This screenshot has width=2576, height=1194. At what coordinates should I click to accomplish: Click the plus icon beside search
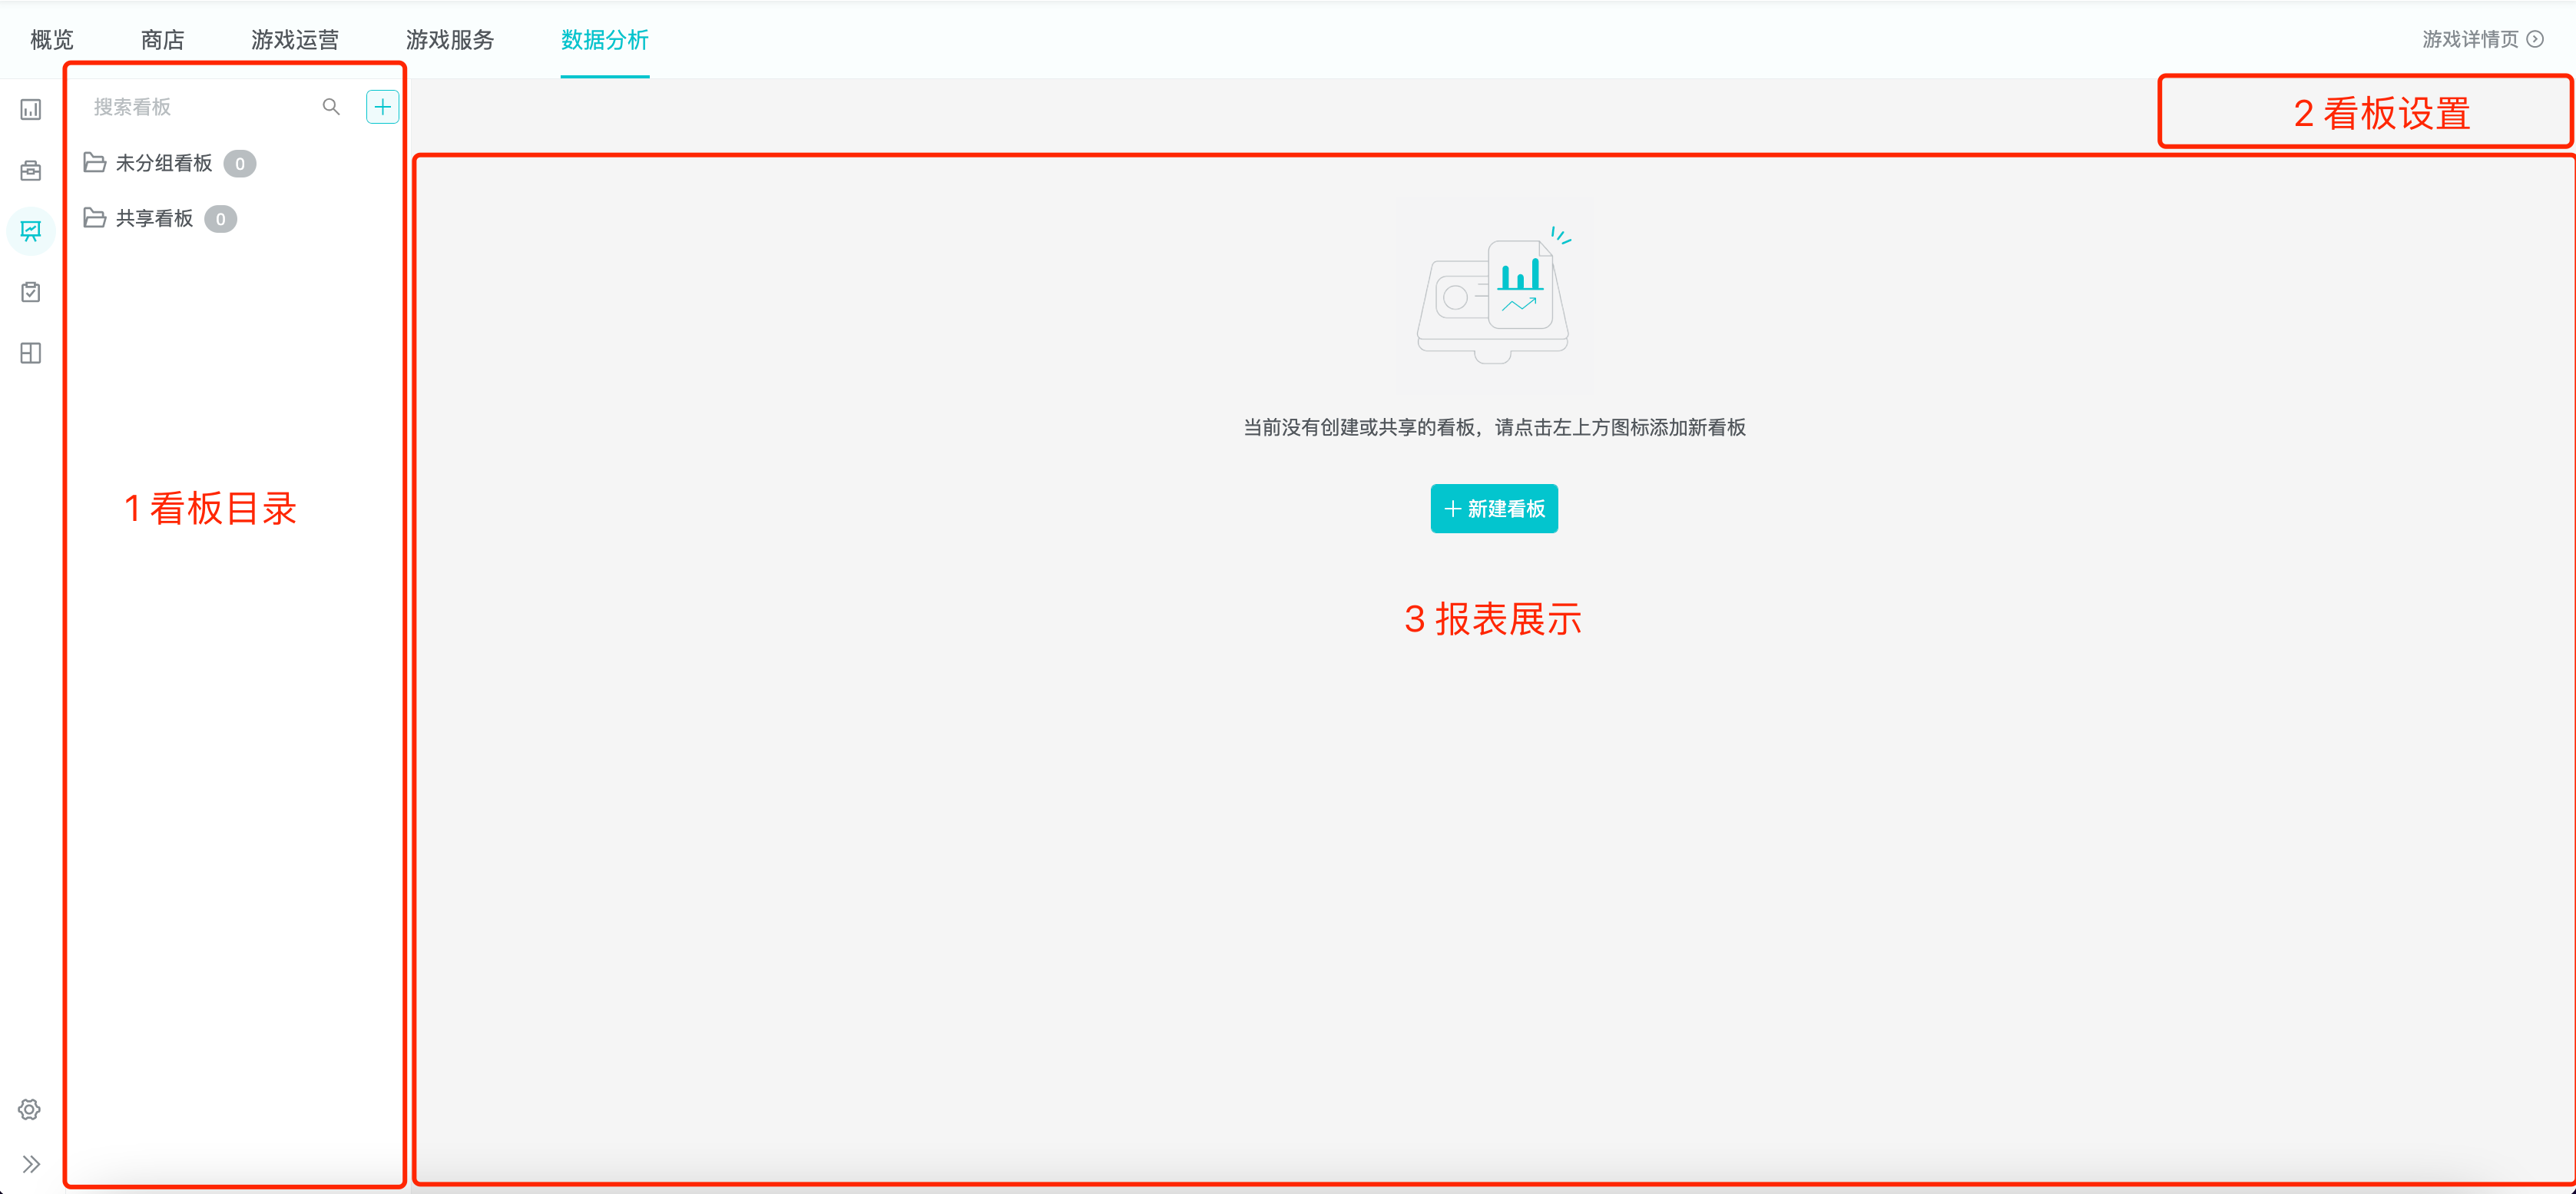382,107
